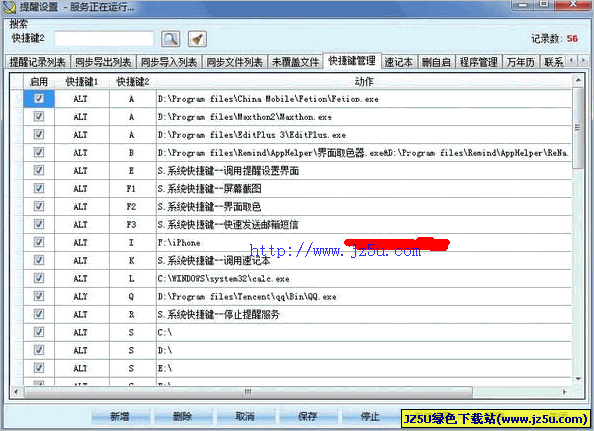The width and height of the screenshot is (594, 431).
Task: Click the 删除 button
Action: pos(183,417)
